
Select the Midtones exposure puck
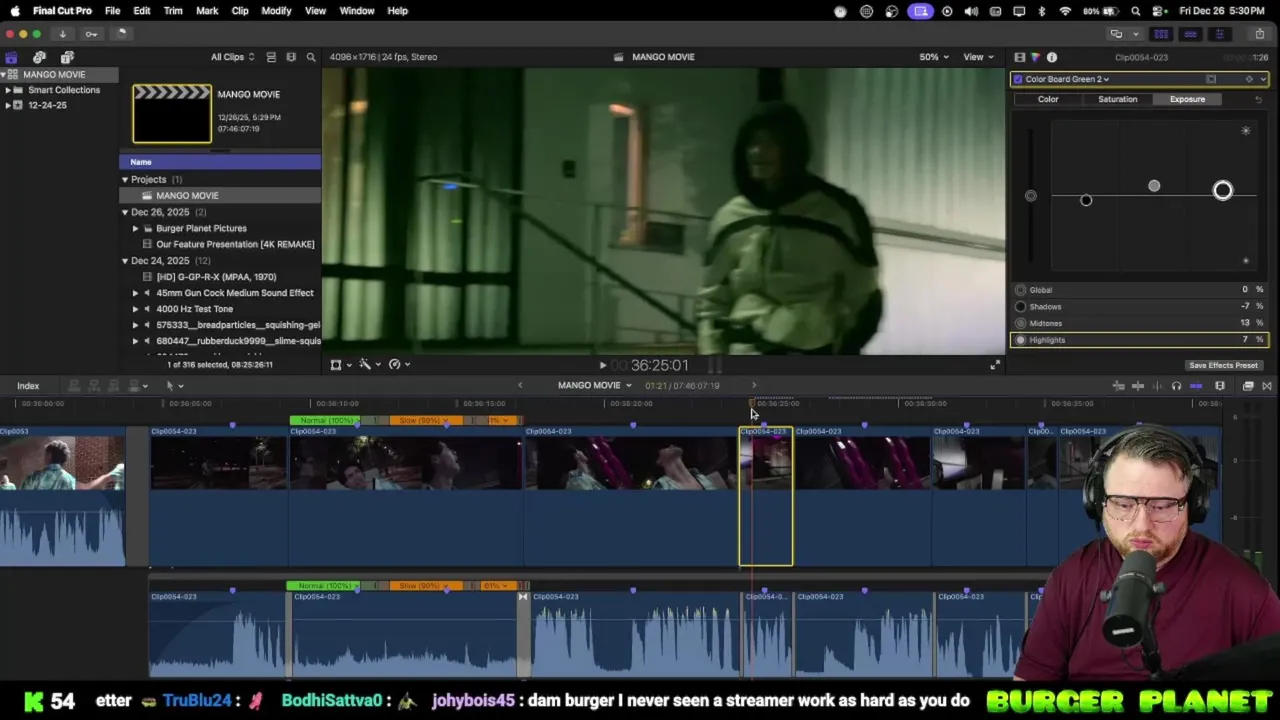click(1154, 186)
